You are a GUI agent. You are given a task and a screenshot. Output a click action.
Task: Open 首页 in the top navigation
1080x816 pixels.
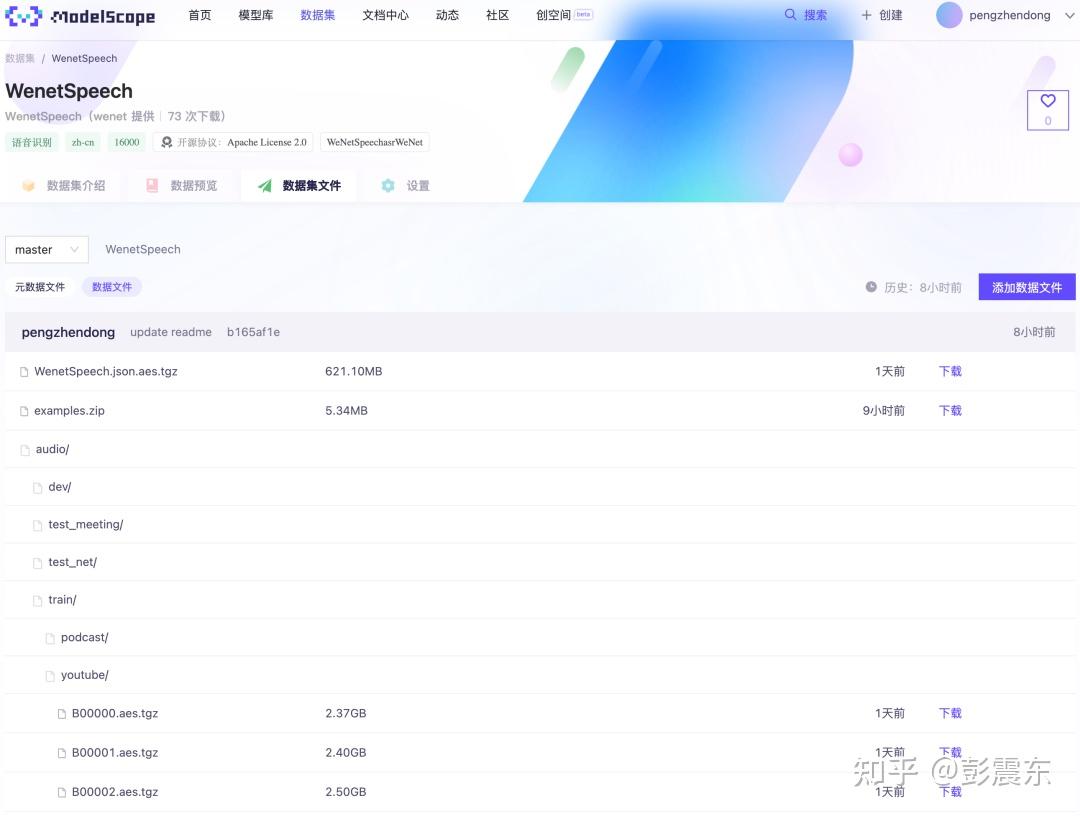200,15
